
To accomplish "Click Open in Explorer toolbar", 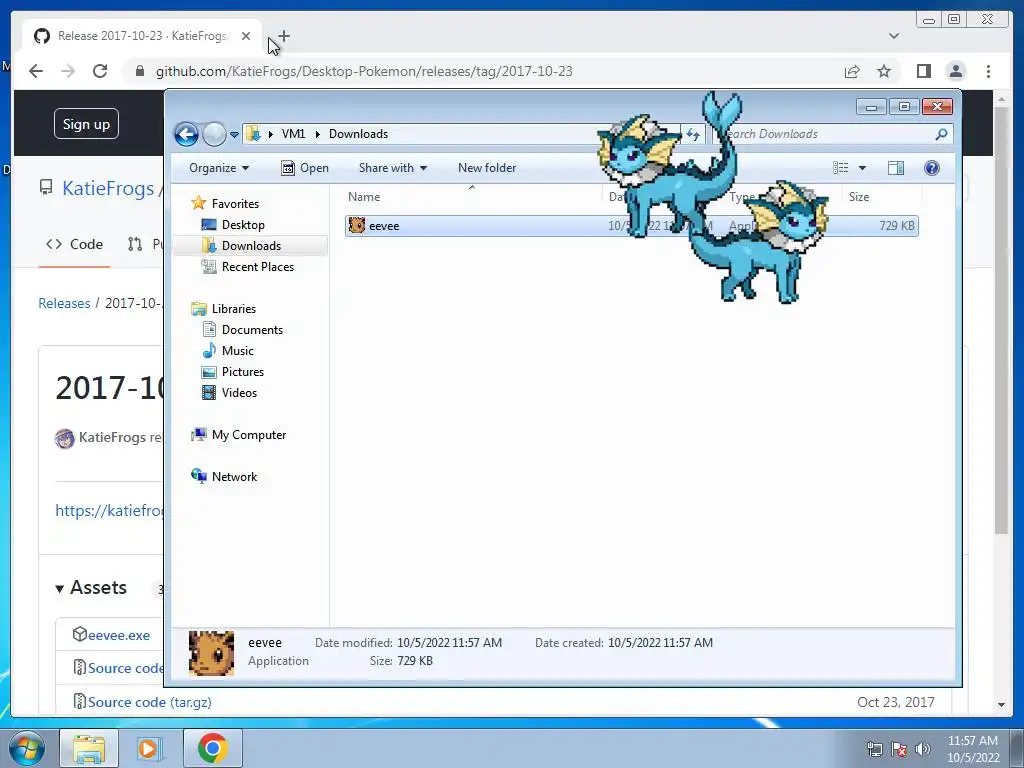I will (305, 168).
